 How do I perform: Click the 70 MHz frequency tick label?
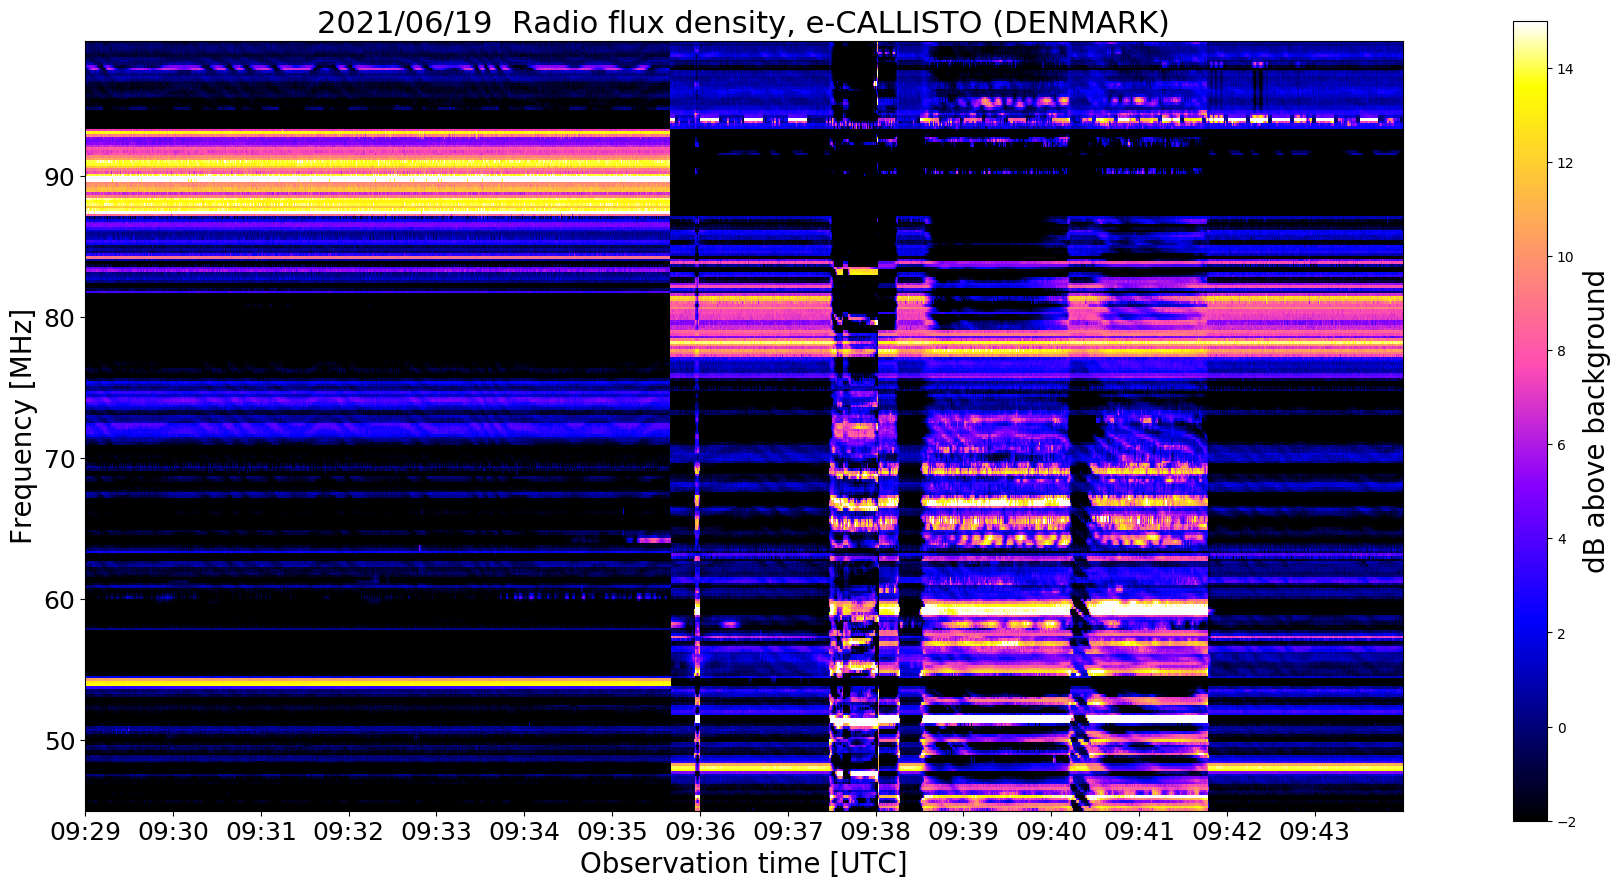pos(60,459)
